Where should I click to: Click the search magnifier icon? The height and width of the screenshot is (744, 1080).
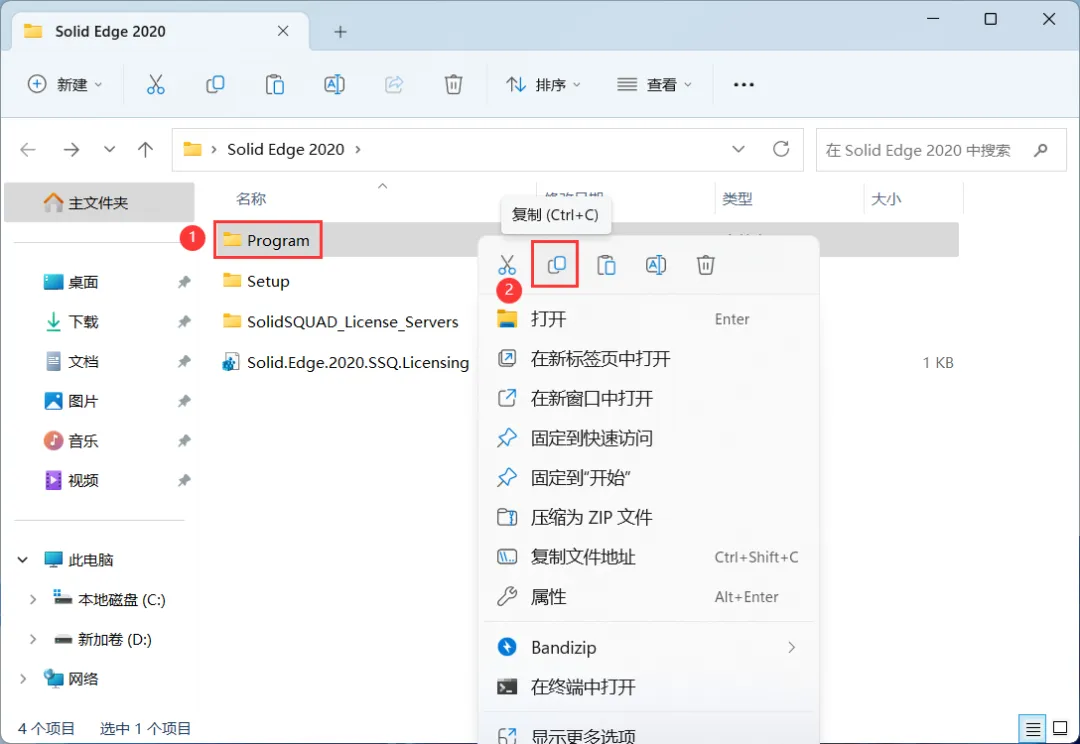[x=1041, y=149]
